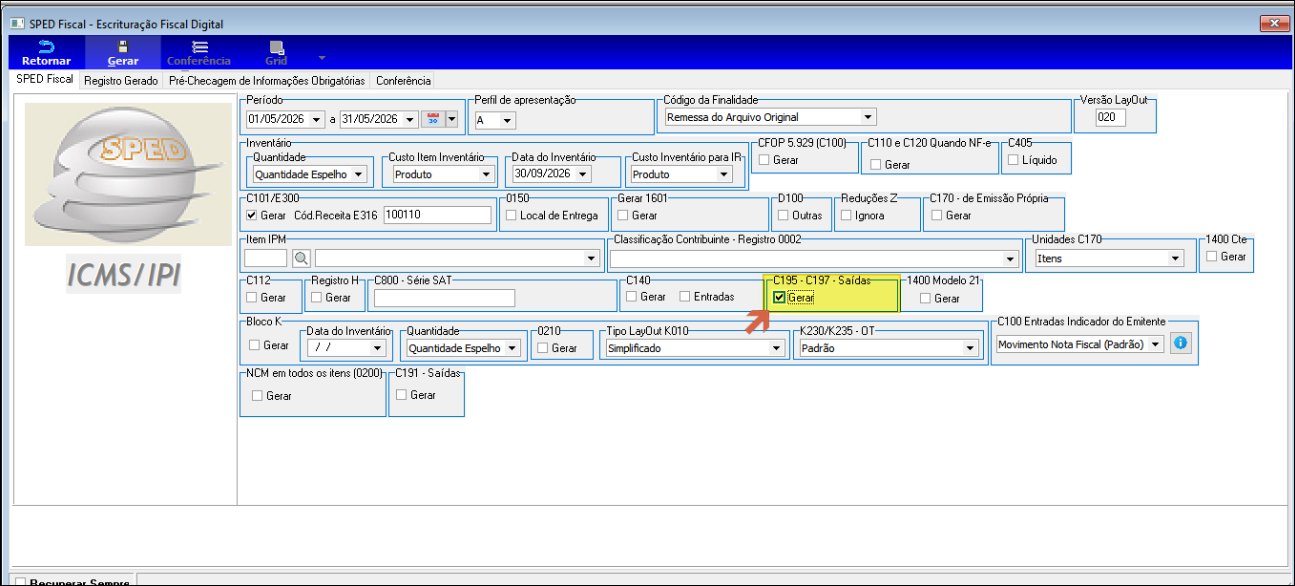
Task: Uncheck Gerar in C195 - C197 - Saídas
Action: pos(779,298)
